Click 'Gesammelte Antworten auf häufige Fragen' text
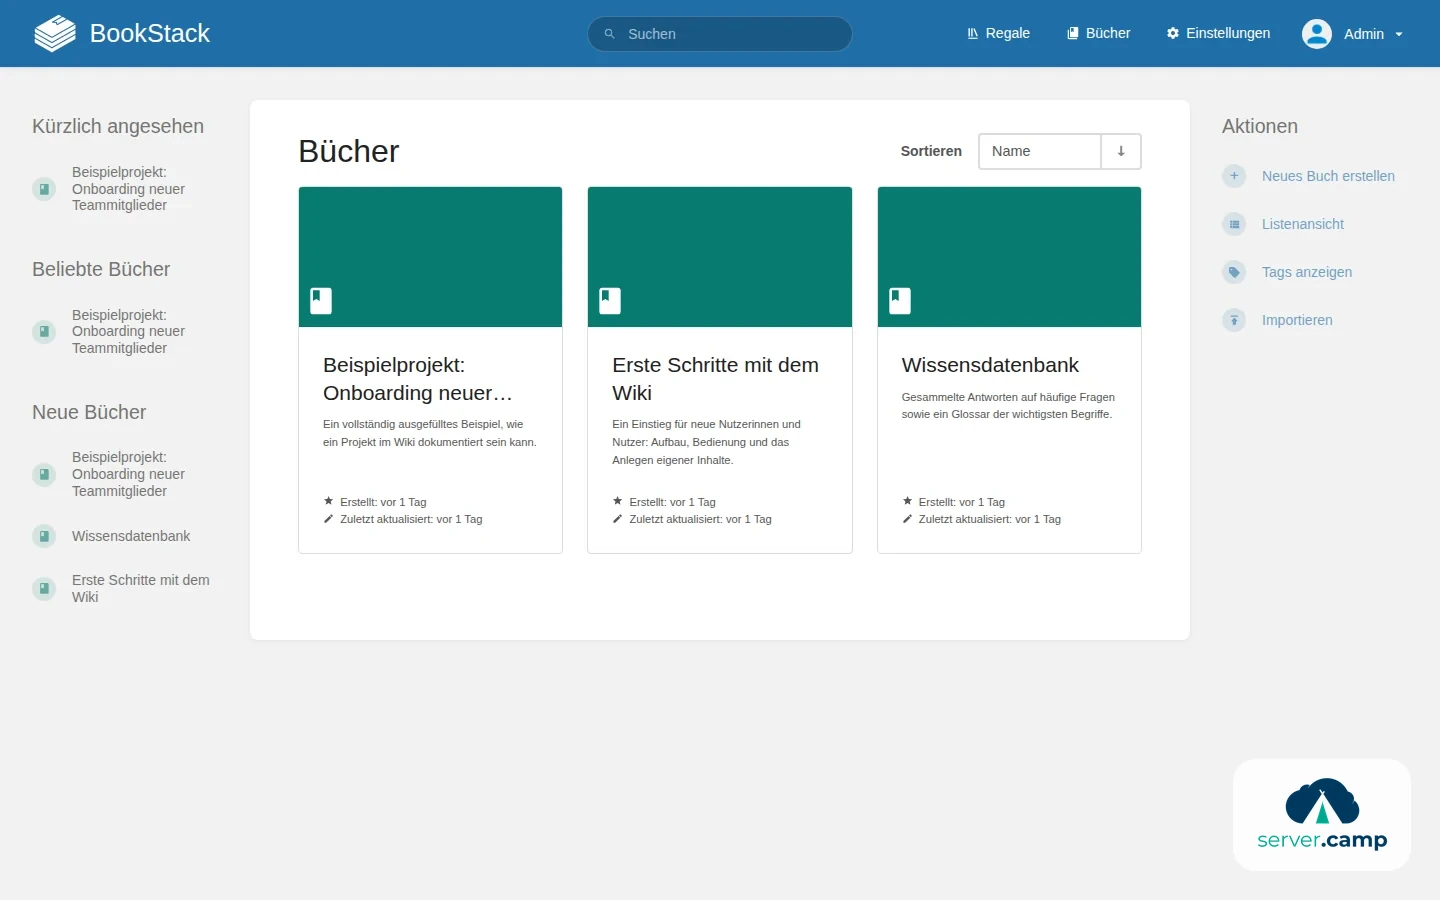 1008,406
